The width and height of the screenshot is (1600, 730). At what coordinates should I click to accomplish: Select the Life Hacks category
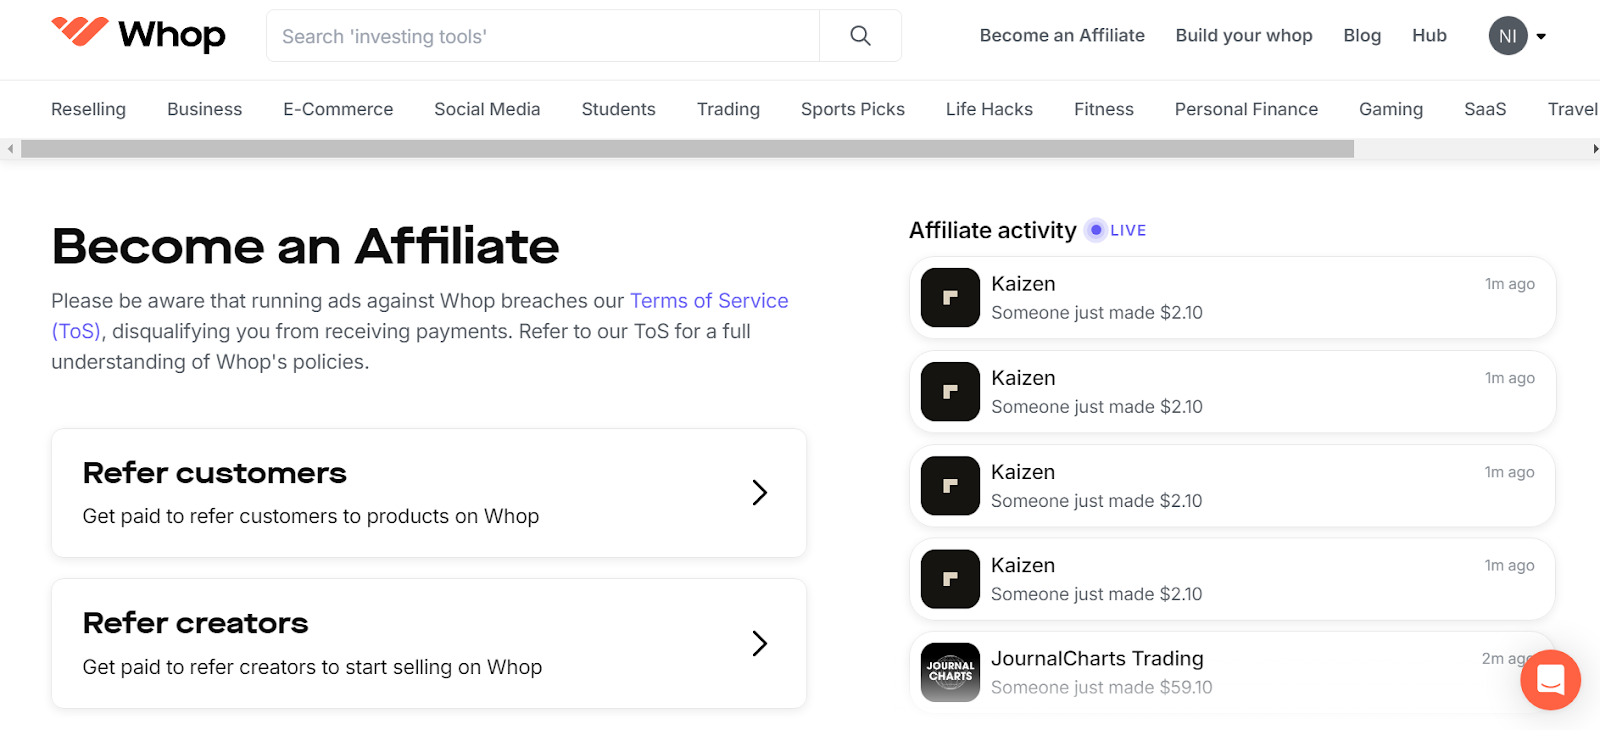point(989,109)
